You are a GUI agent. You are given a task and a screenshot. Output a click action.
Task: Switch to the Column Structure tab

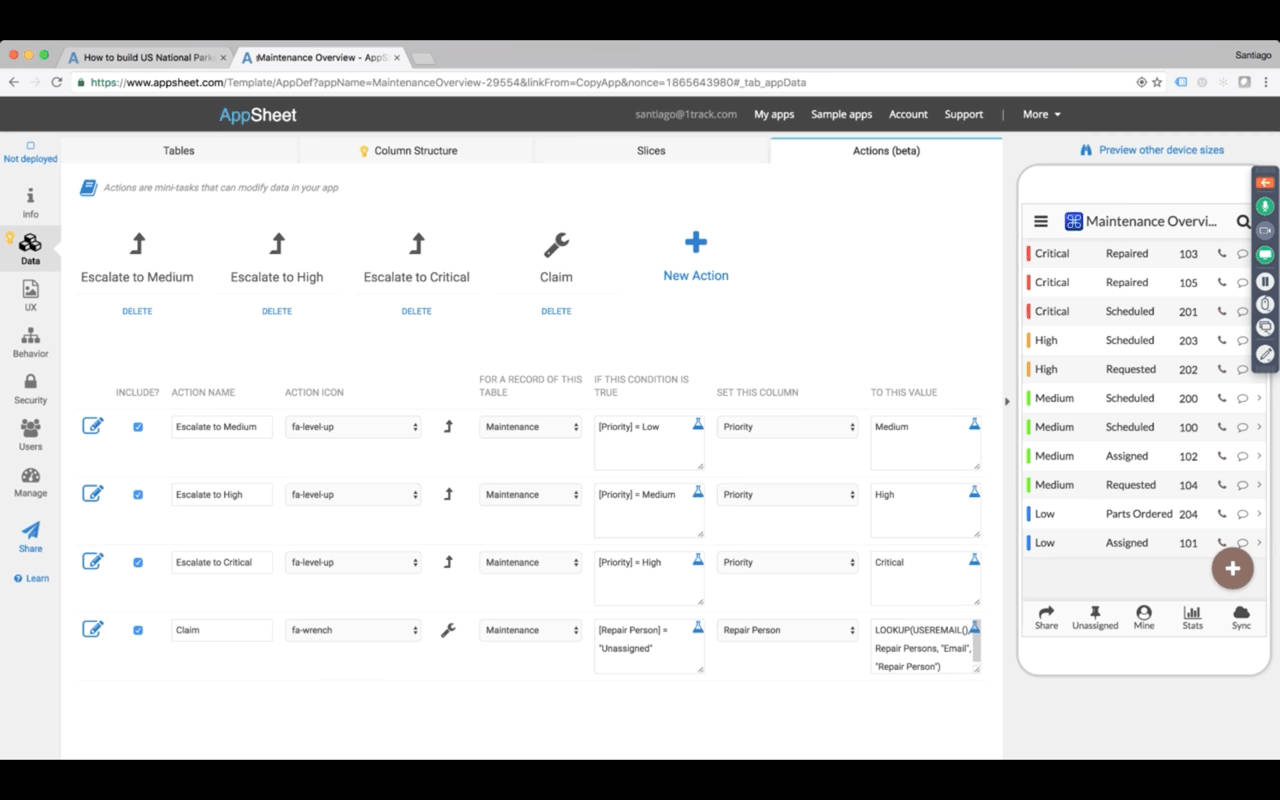(417, 150)
